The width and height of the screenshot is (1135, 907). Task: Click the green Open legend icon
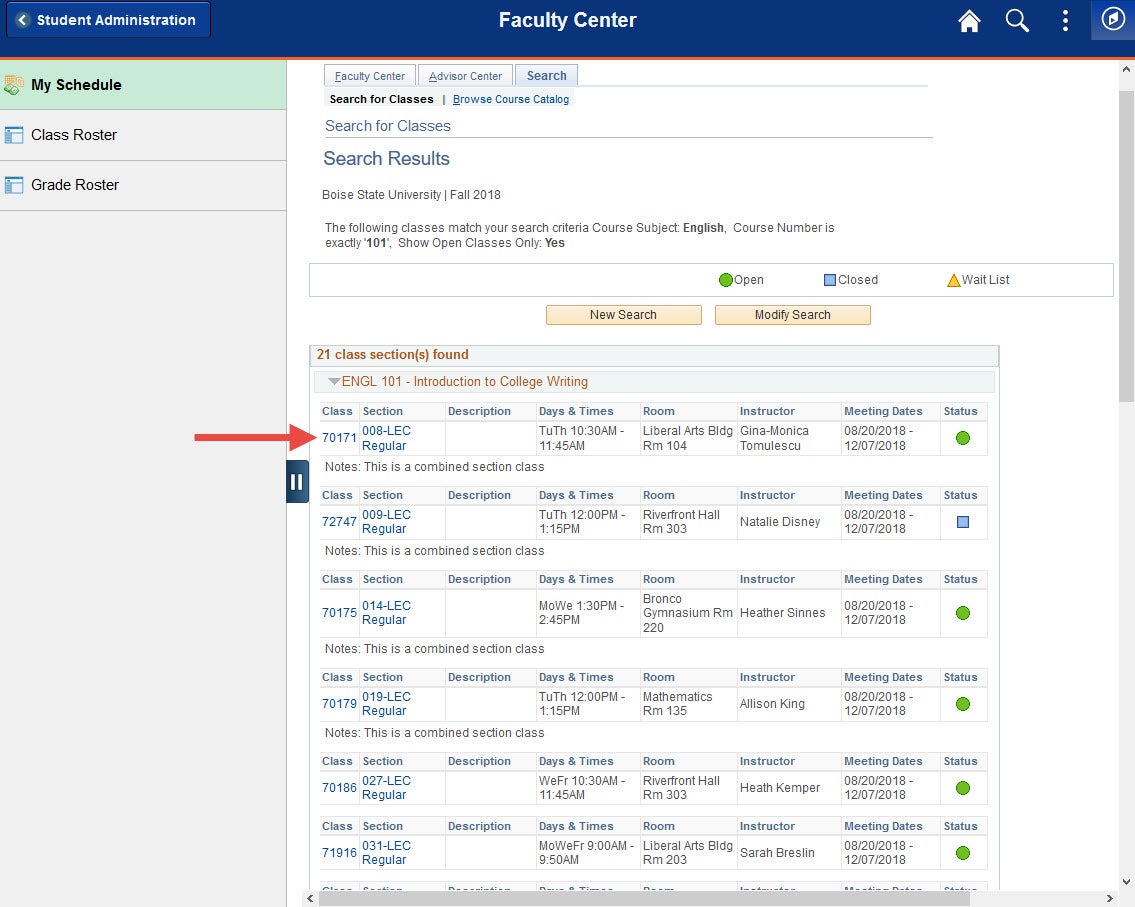[x=725, y=280]
